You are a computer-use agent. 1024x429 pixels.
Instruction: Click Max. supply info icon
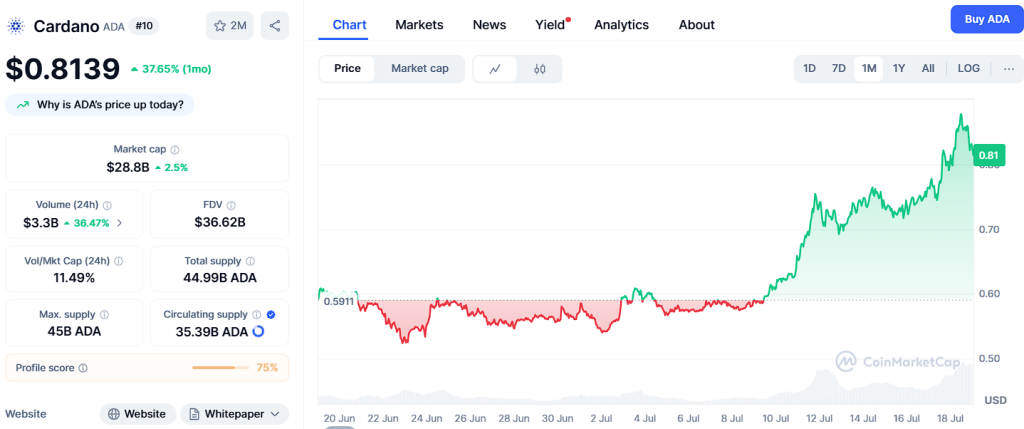(104, 315)
